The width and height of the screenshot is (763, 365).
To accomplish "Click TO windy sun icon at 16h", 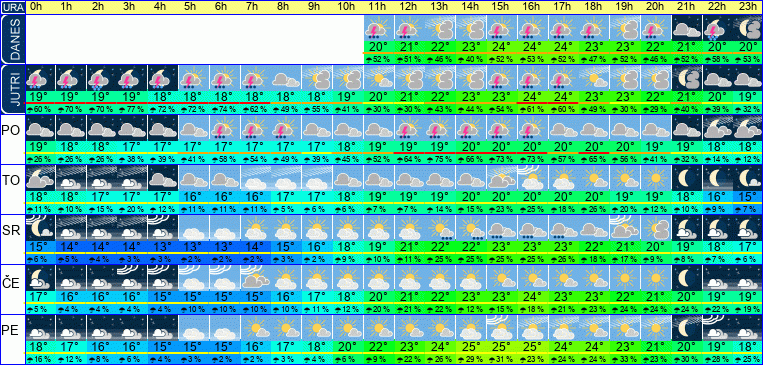I will (532, 179).
